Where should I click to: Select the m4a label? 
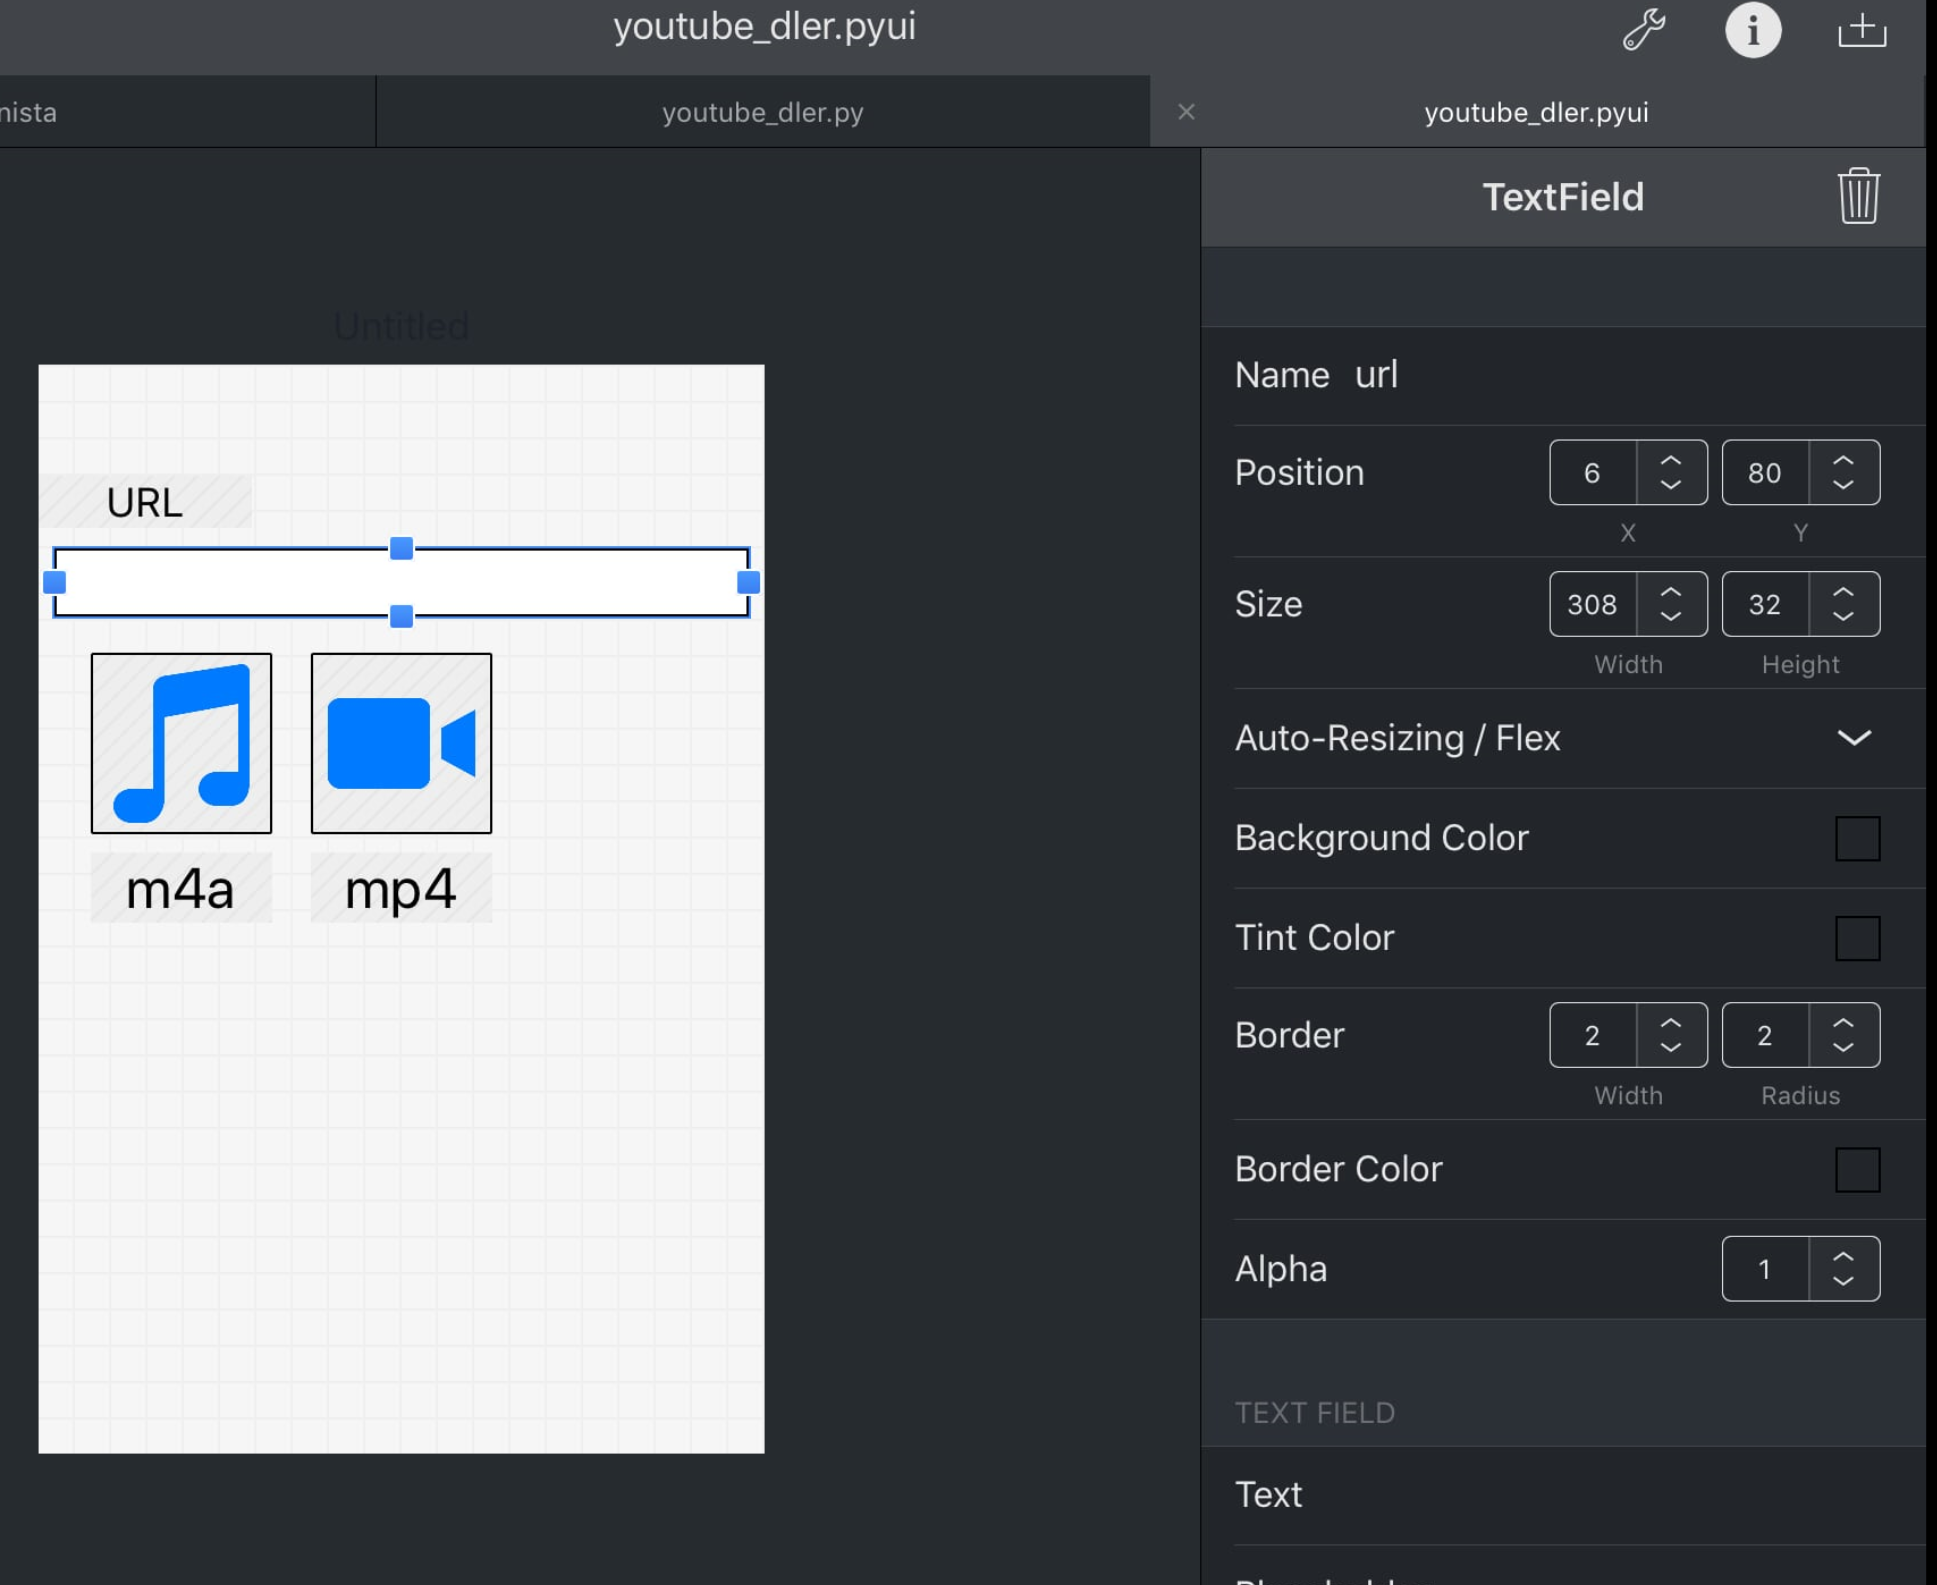(x=181, y=888)
